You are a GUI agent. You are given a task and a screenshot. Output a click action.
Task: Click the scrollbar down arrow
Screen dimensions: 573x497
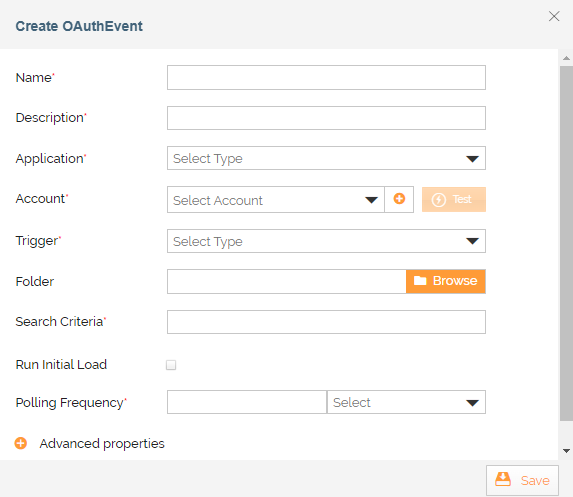click(x=566, y=451)
